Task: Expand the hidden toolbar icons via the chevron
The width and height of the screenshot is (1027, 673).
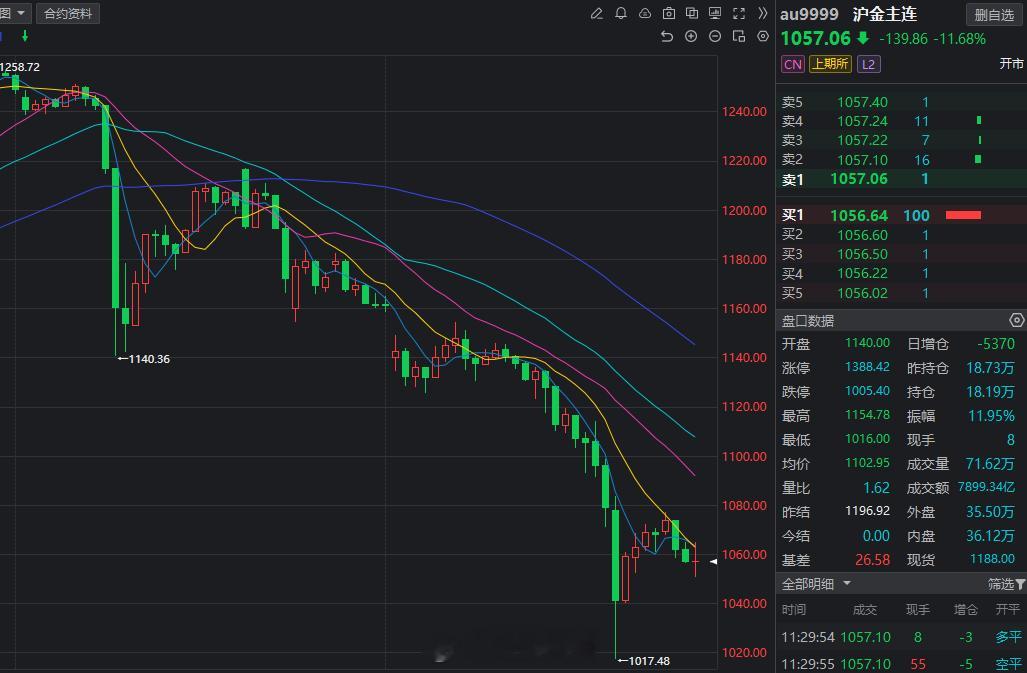Action: click(x=763, y=13)
